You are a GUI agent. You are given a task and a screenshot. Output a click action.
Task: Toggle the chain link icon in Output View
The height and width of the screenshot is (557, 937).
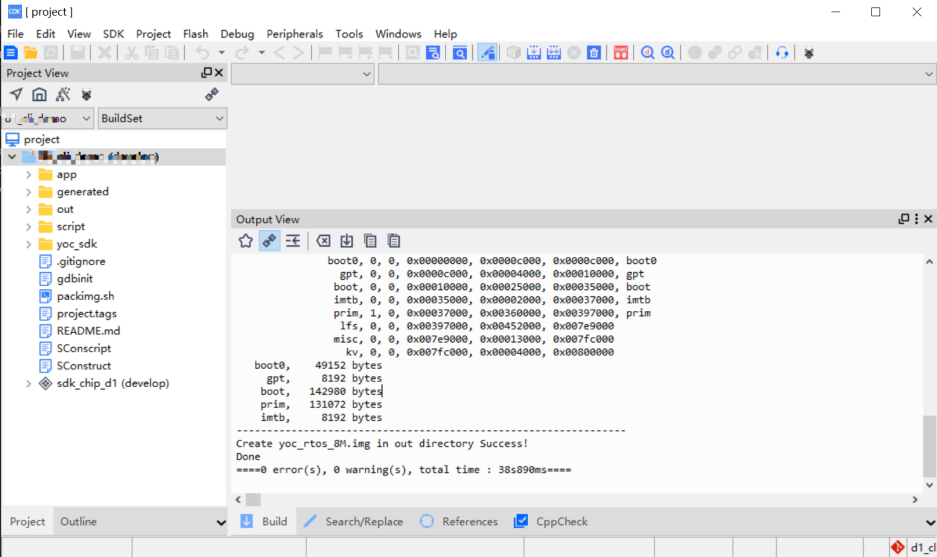point(270,241)
